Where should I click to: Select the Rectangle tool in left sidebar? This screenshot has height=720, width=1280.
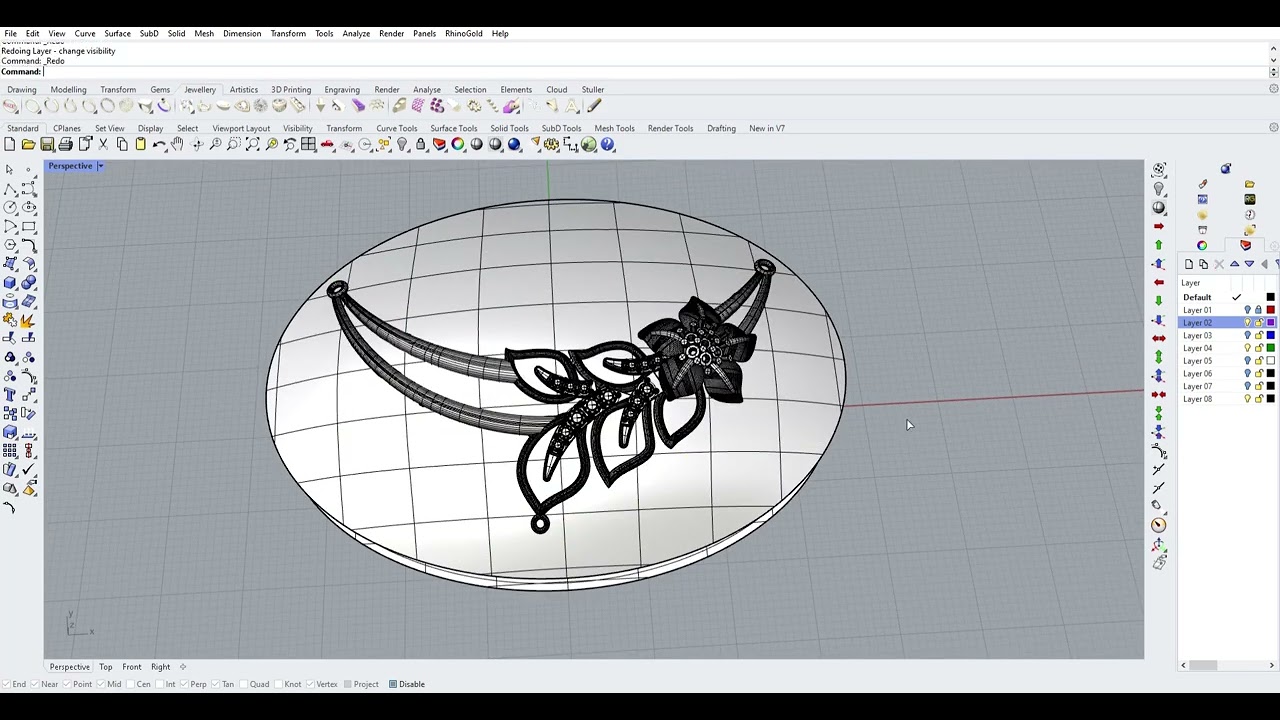[x=29, y=226]
